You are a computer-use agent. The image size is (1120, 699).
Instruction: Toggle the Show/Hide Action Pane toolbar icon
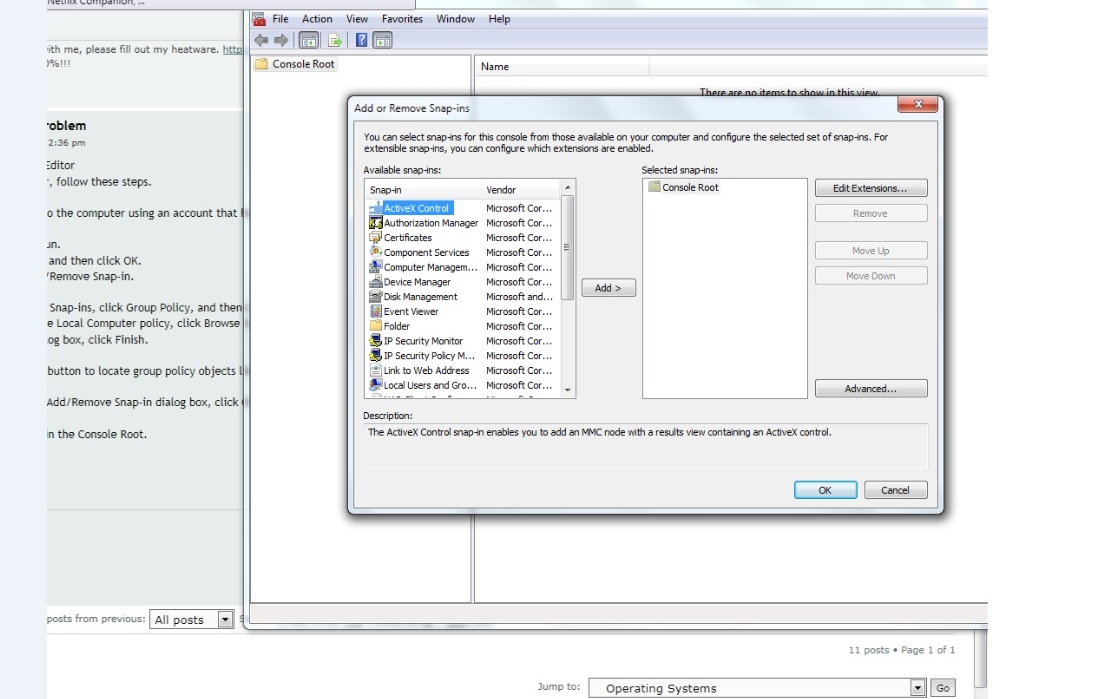tap(382, 41)
